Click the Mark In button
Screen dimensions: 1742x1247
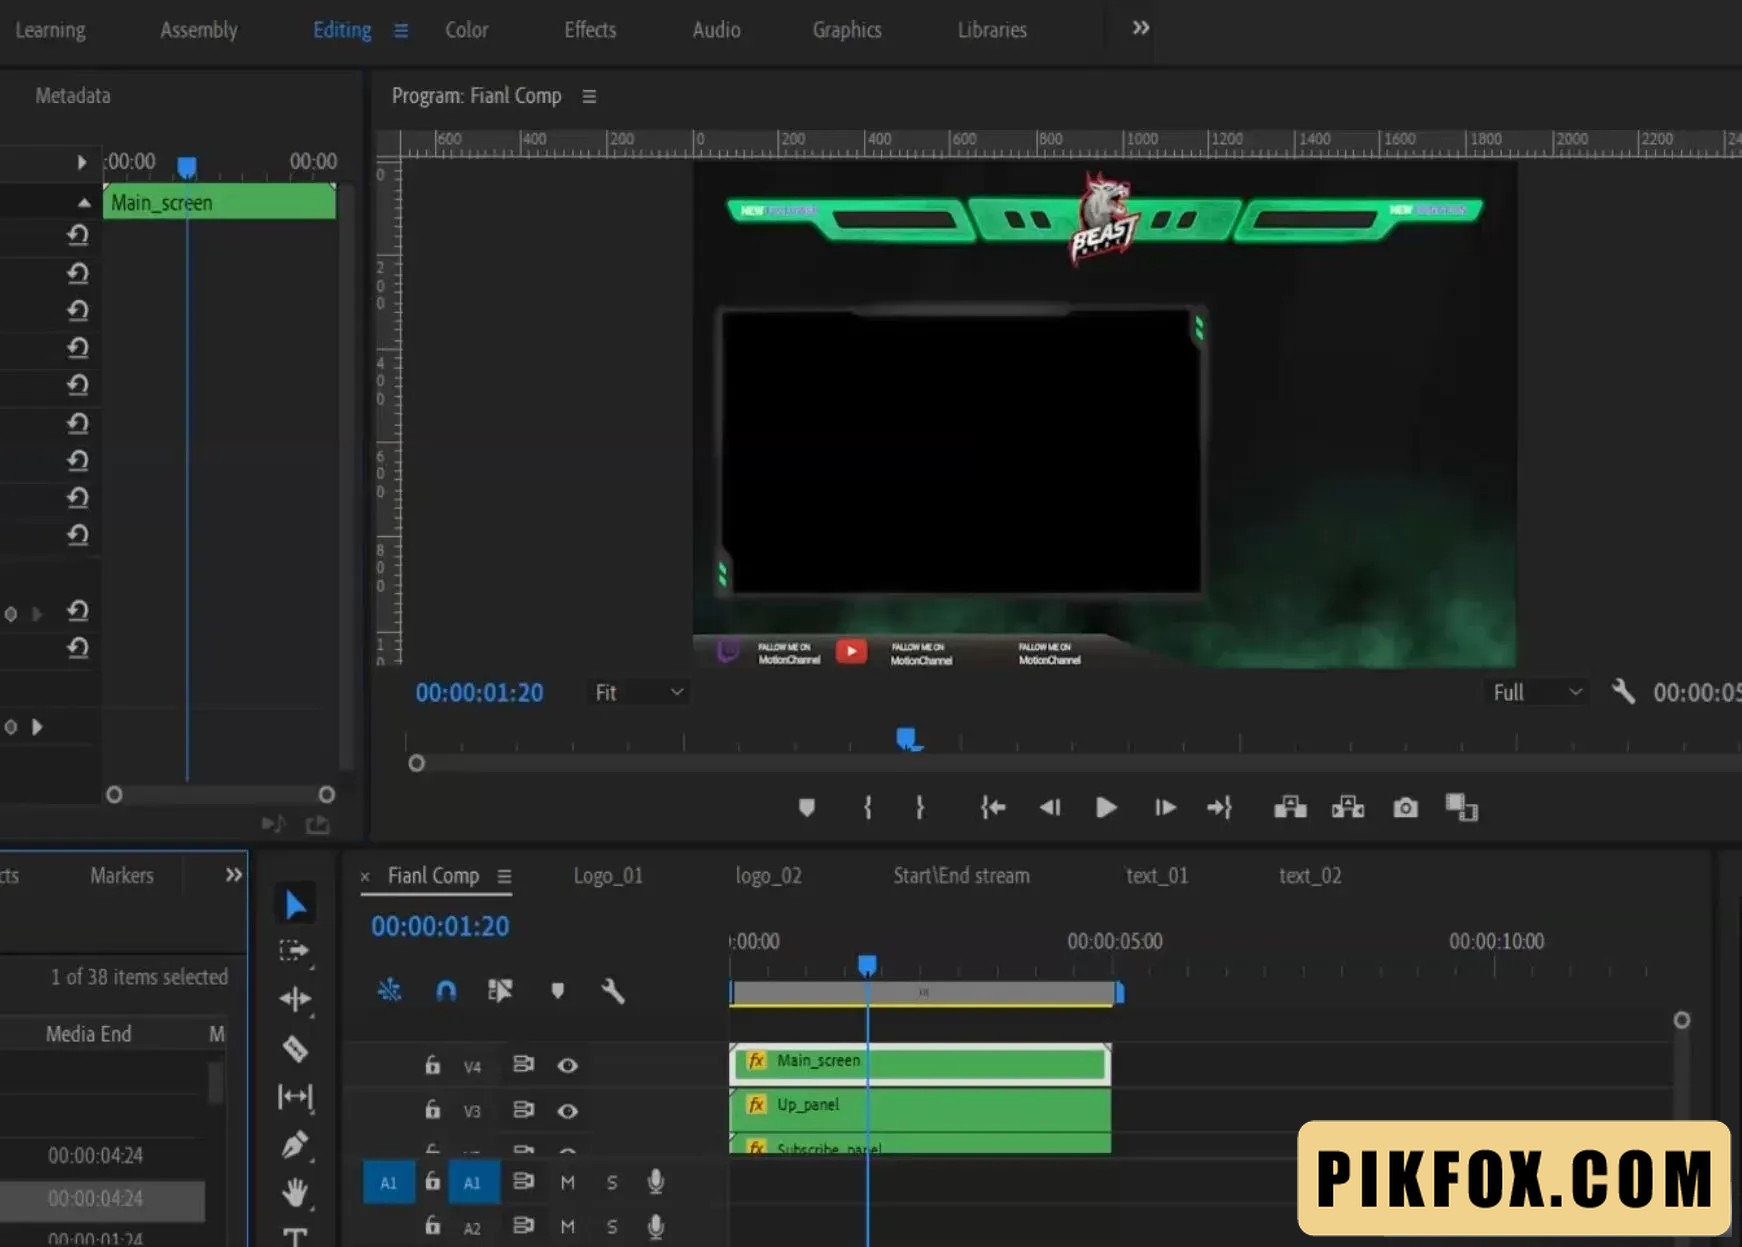click(867, 807)
